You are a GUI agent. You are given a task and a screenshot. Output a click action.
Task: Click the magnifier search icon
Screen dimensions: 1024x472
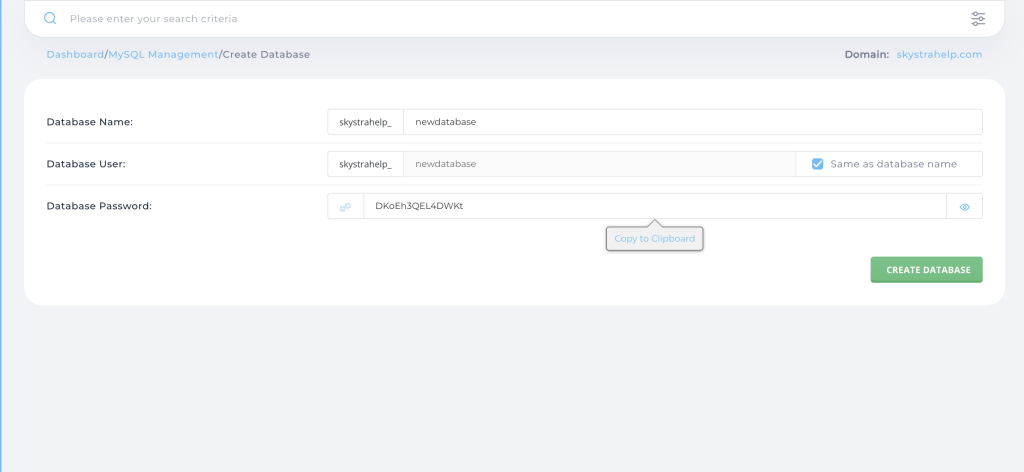50,18
